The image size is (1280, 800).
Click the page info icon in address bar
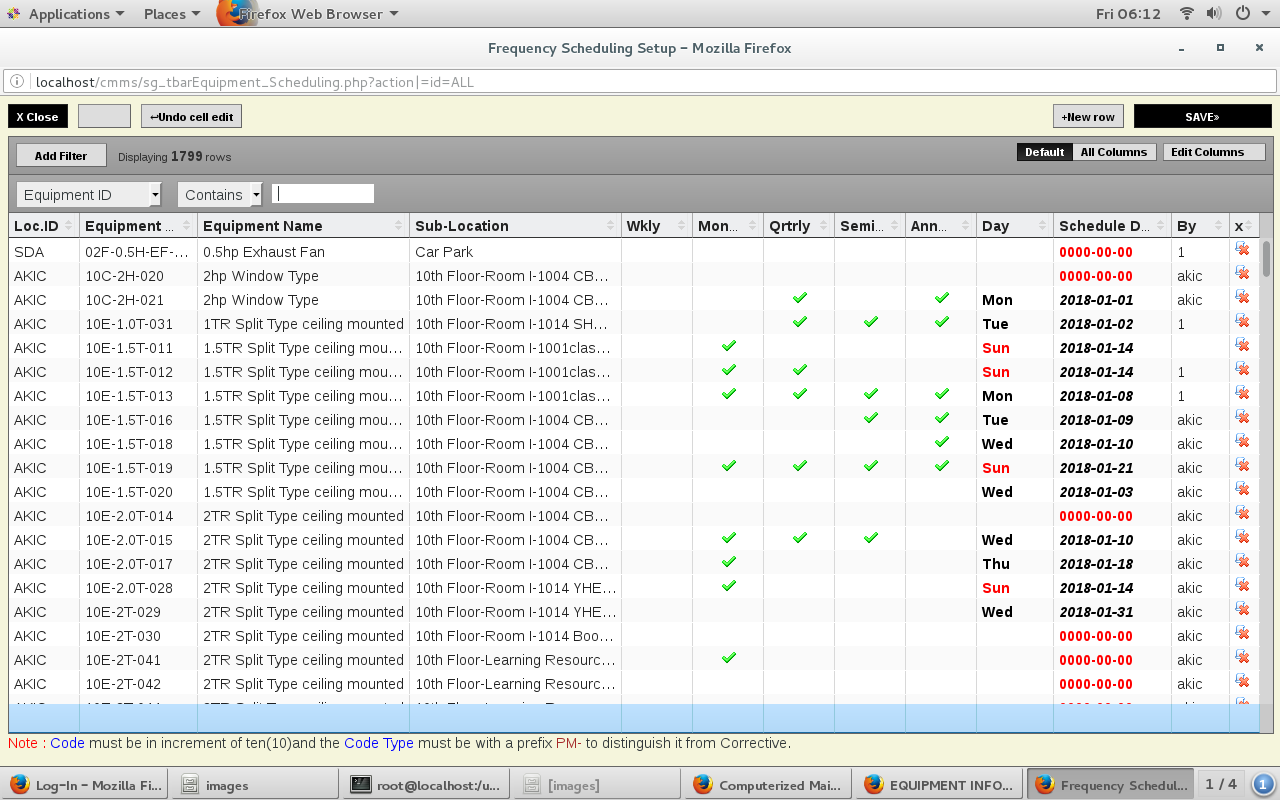click(x=19, y=82)
